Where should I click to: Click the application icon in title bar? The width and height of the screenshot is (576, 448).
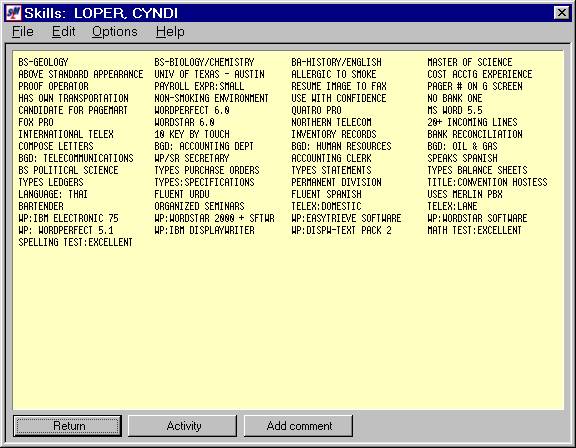coord(13,13)
